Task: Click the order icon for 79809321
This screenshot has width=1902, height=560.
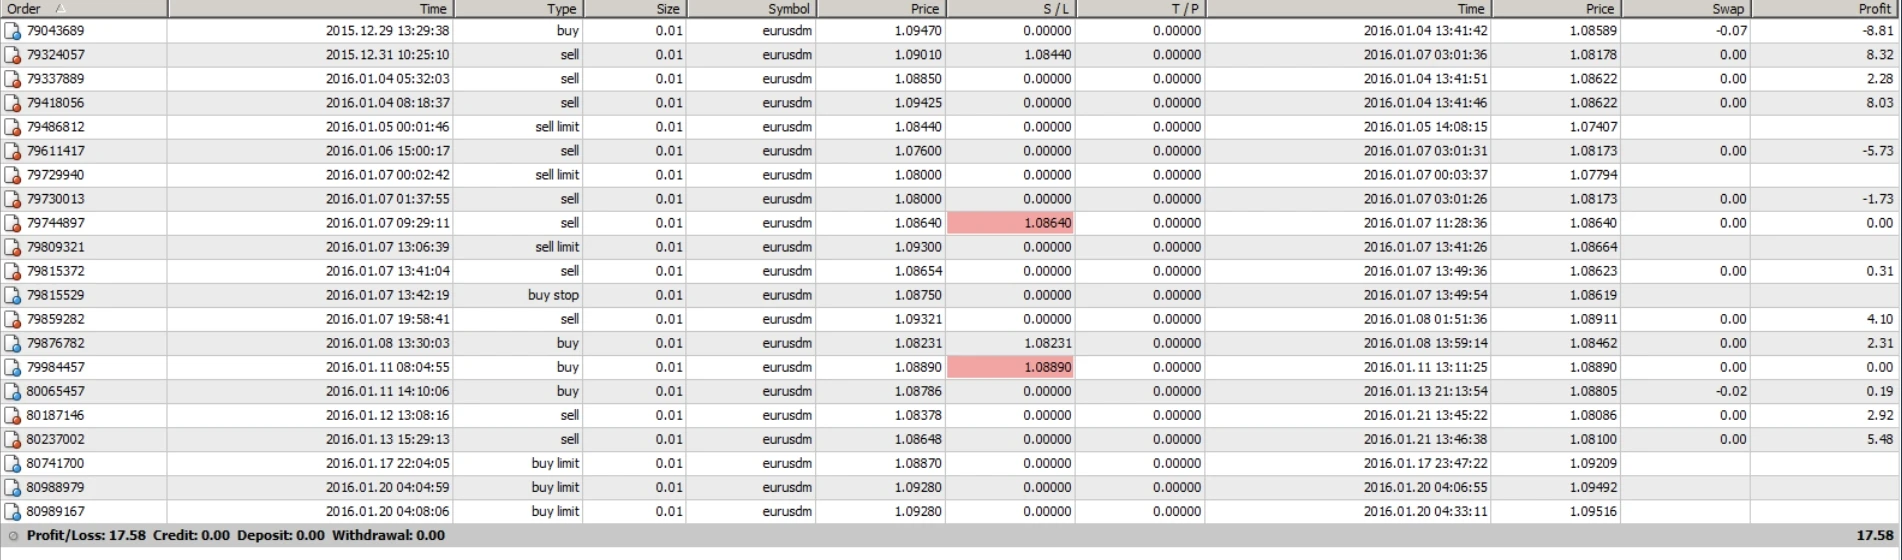Action: coord(13,247)
